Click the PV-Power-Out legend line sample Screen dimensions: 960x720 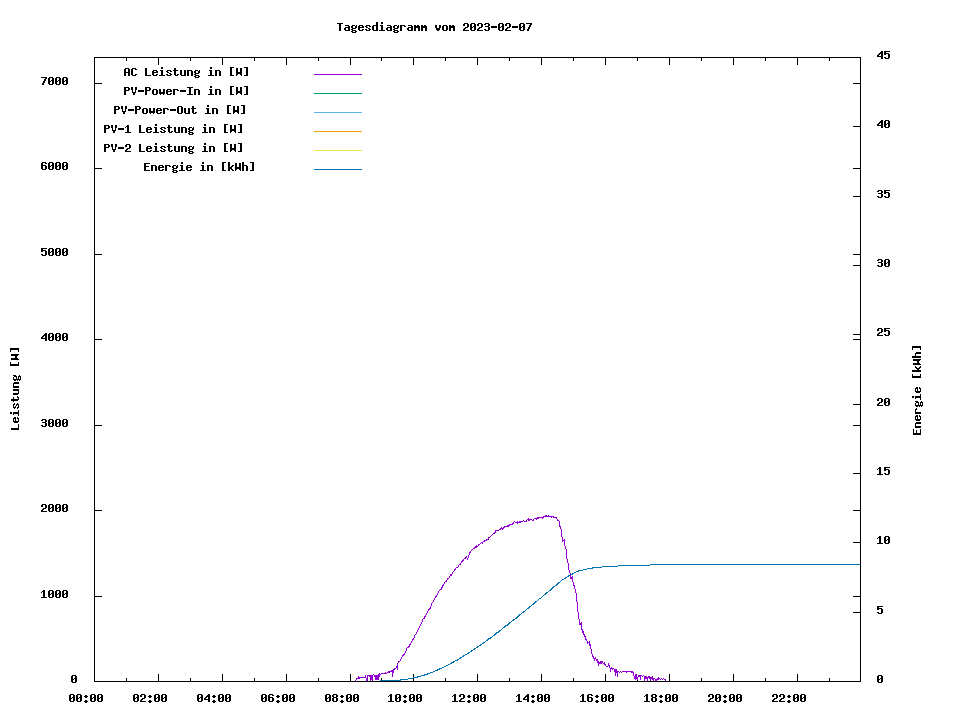[337, 112]
